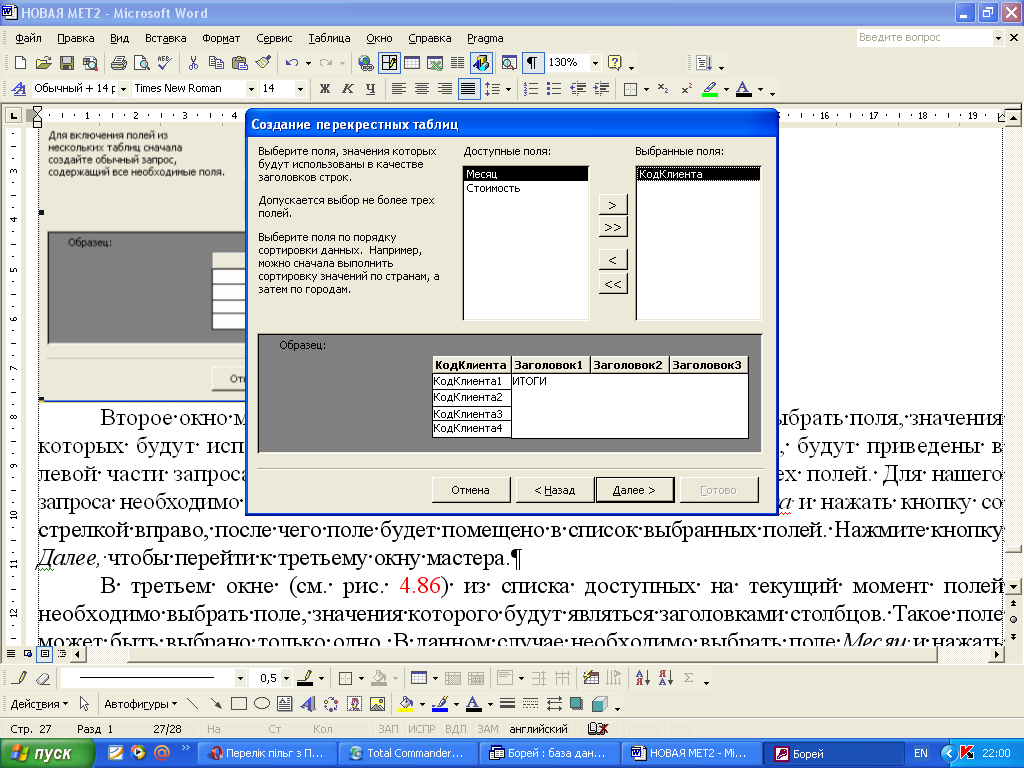The image size is (1024, 768).
Task: Open the Times New Roman font dropdown
Action: click(x=251, y=89)
